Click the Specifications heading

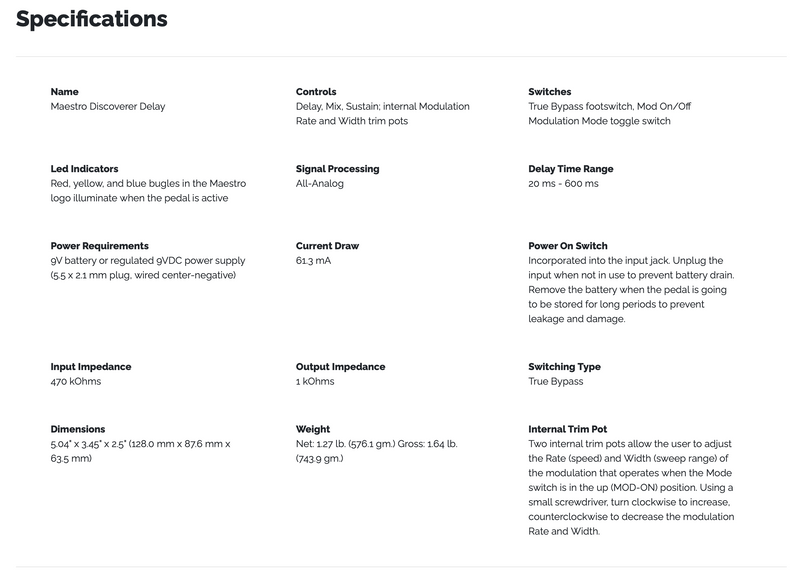tap(92, 19)
